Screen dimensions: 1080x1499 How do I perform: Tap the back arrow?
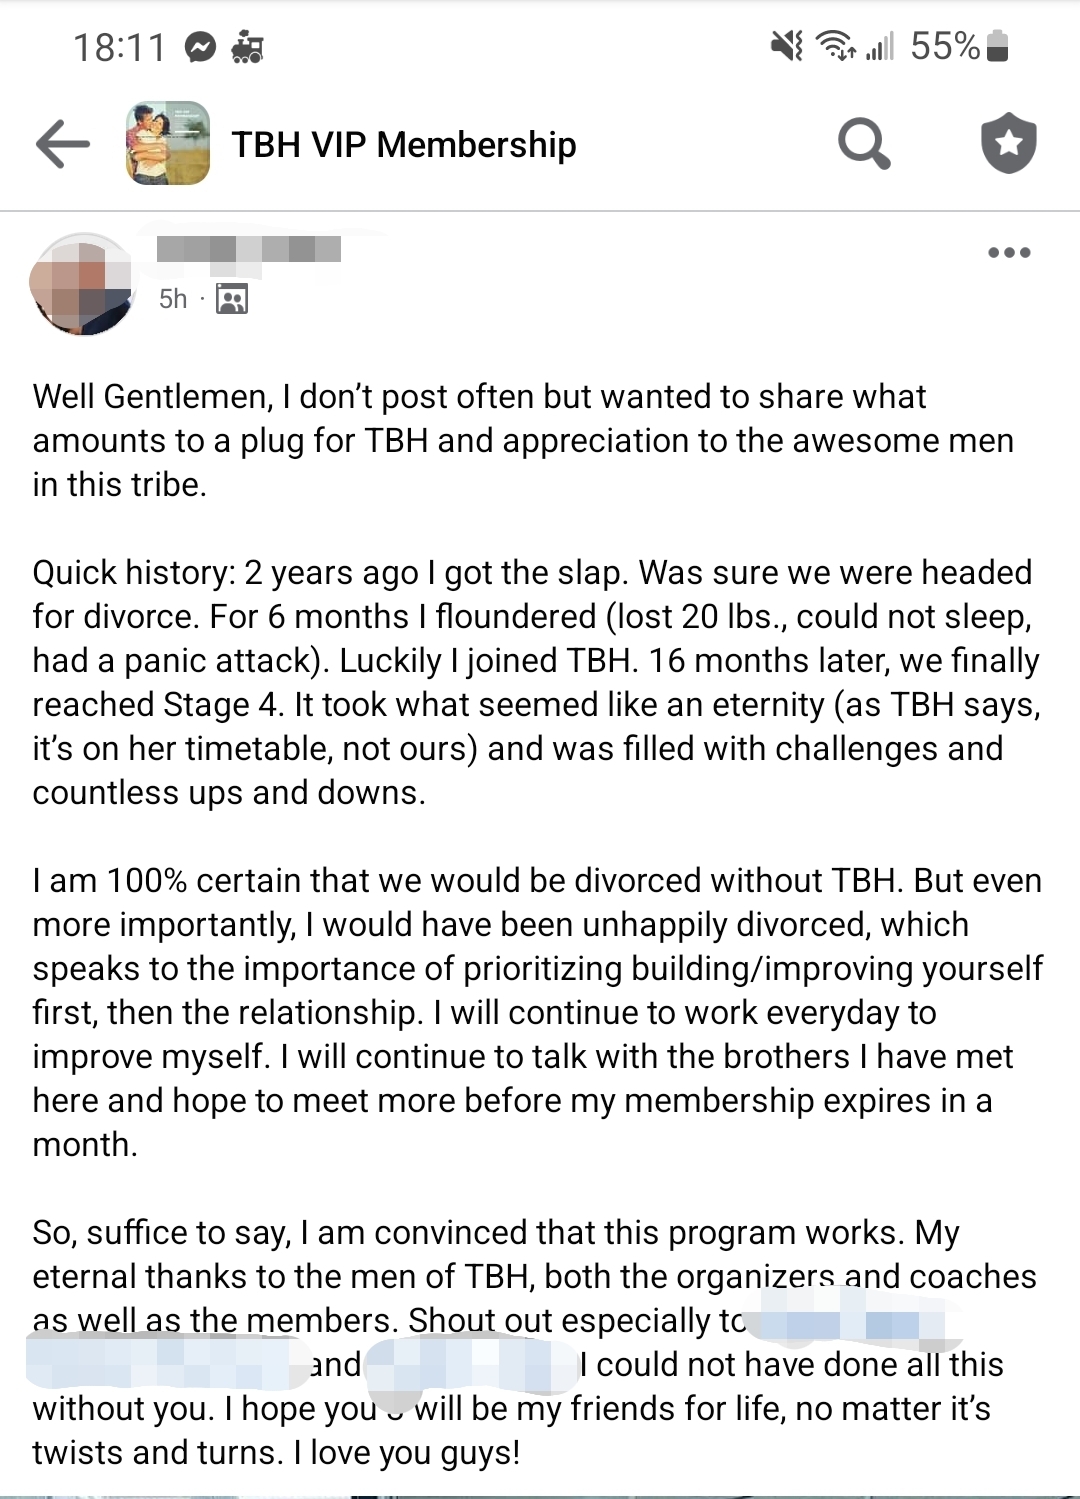(63, 145)
